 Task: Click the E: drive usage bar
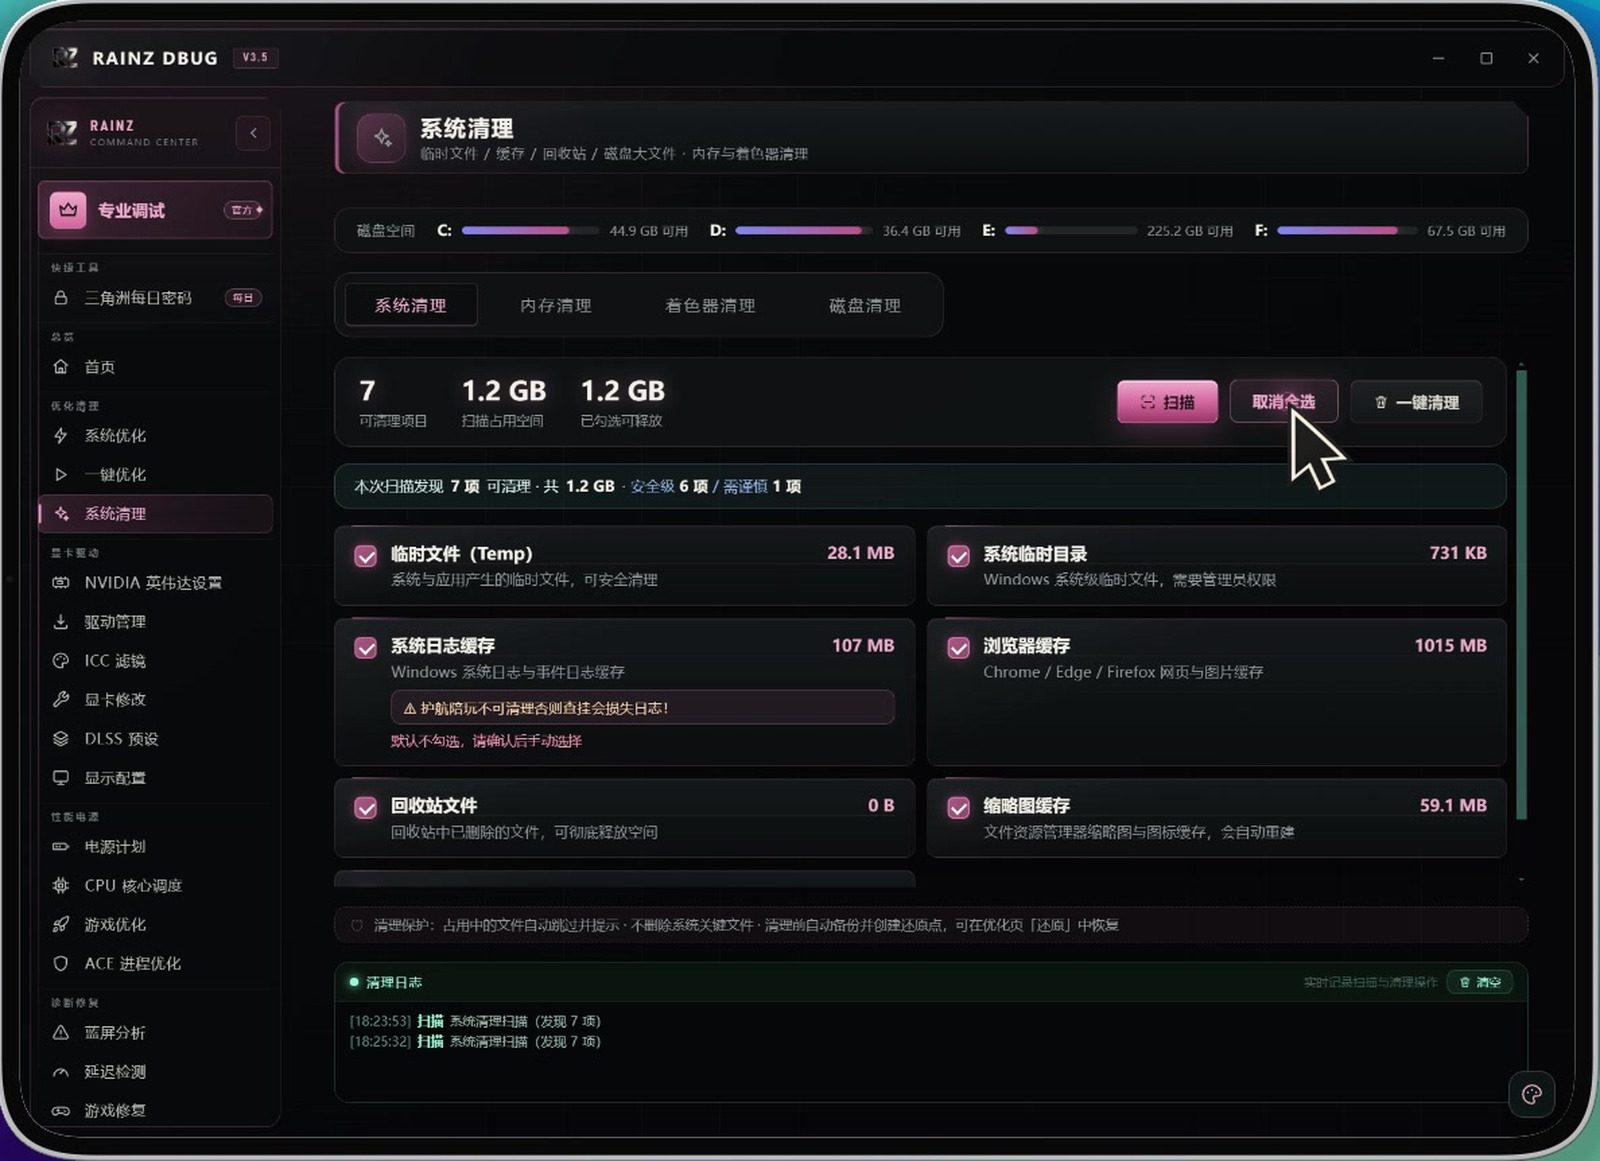click(x=1070, y=231)
